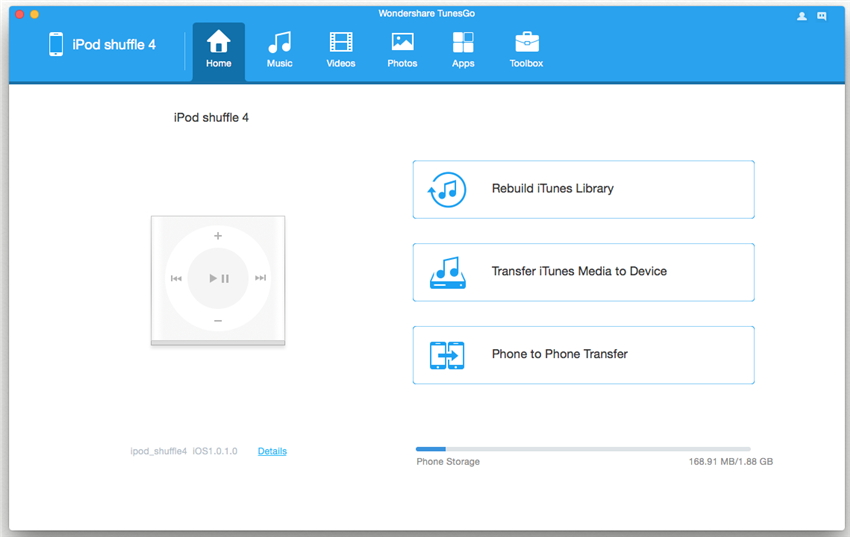Viewport: 850px width, 537px height.
Task: Open the Details link for device
Action: [x=272, y=452]
